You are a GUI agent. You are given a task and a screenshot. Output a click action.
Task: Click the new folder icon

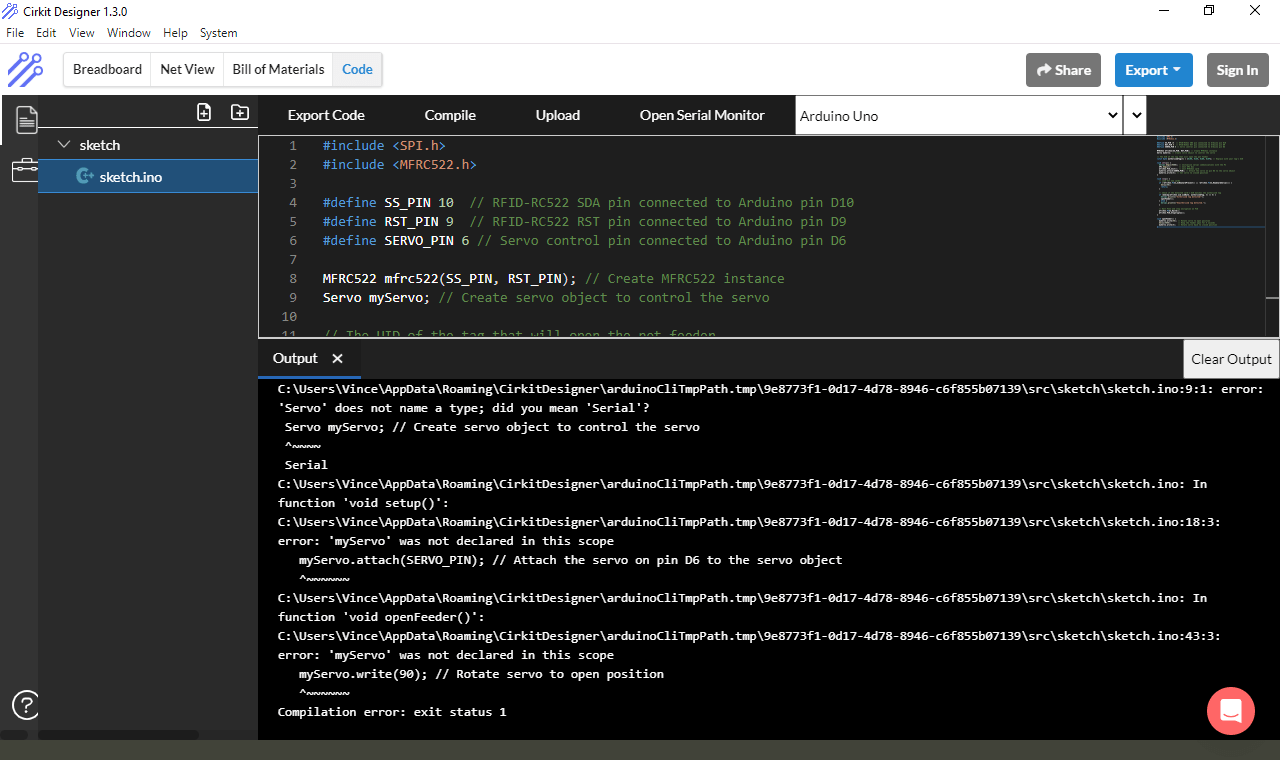click(240, 112)
